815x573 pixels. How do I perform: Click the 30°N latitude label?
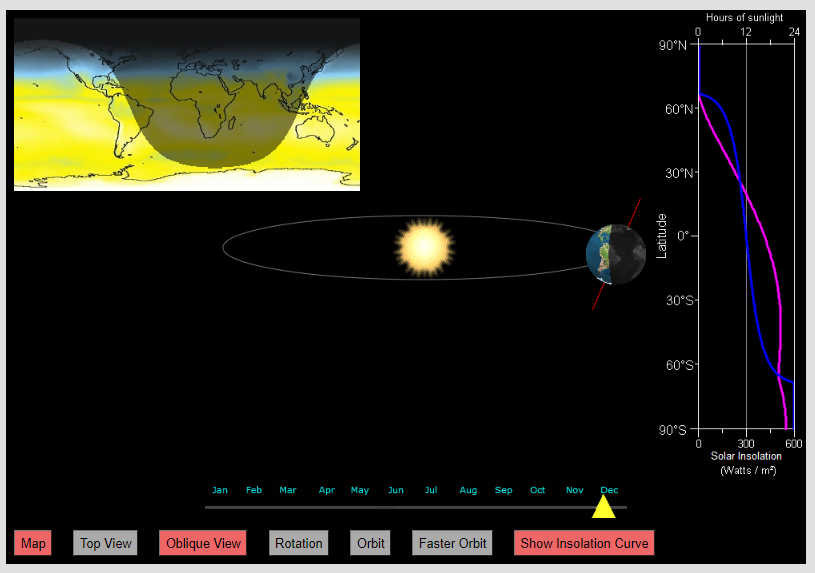(679, 173)
